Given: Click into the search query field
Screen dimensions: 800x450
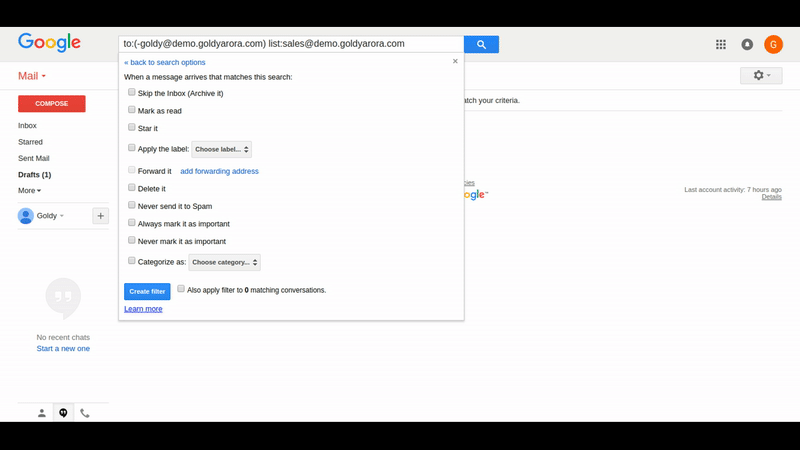Looking at the screenshot, I should coord(291,44).
